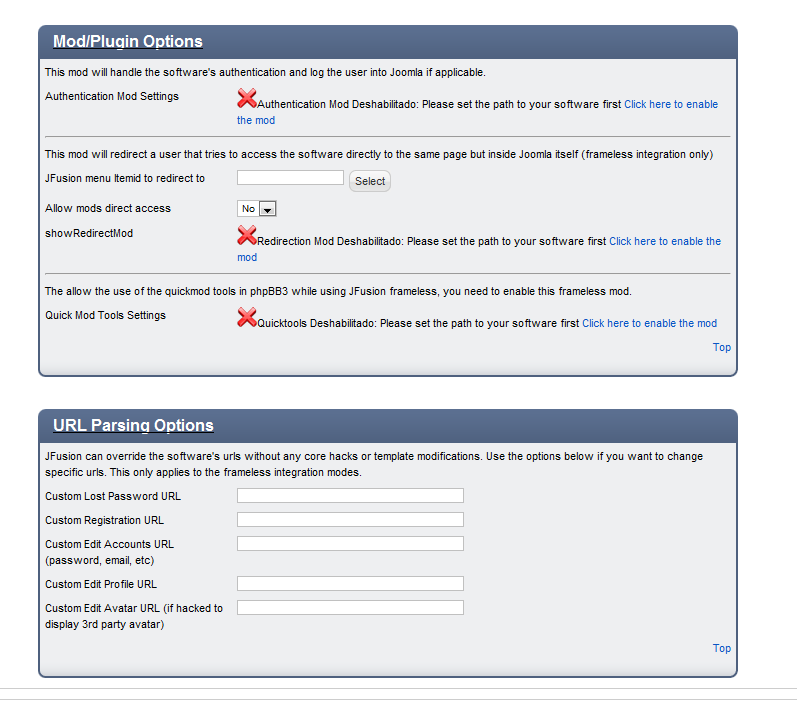Screen dimensions: 797x704
Task: Focus the Custom Lost Password URL field
Action: pos(350,496)
